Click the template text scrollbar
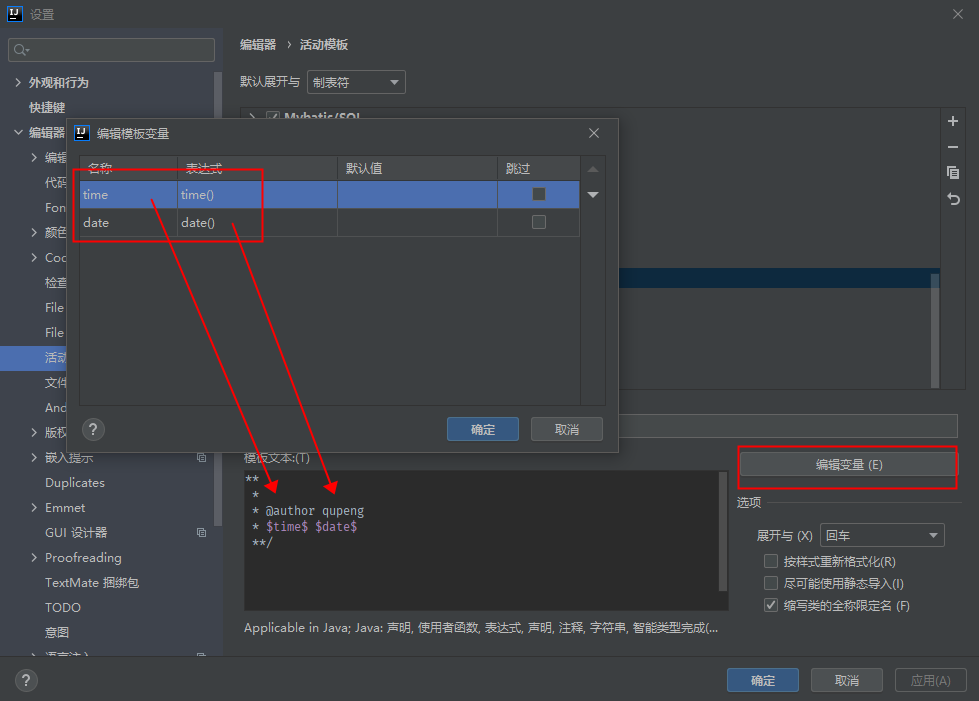 coord(723,531)
